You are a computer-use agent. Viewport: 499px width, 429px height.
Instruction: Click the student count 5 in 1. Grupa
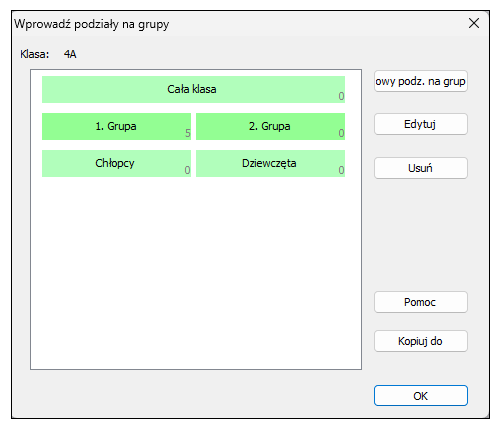click(188, 133)
